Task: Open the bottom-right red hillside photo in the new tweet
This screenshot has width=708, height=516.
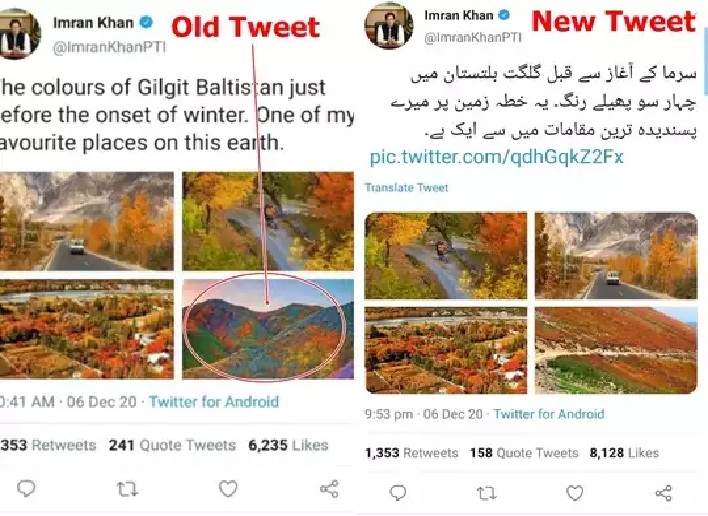Action: coord(615,350)
